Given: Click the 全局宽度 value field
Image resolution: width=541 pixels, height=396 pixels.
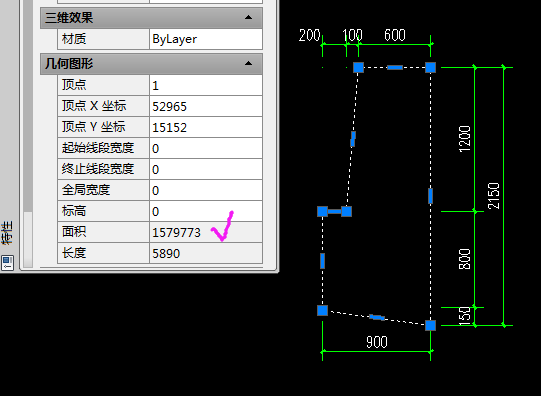Looking at the screenshot, I should [x=206, y=190].
